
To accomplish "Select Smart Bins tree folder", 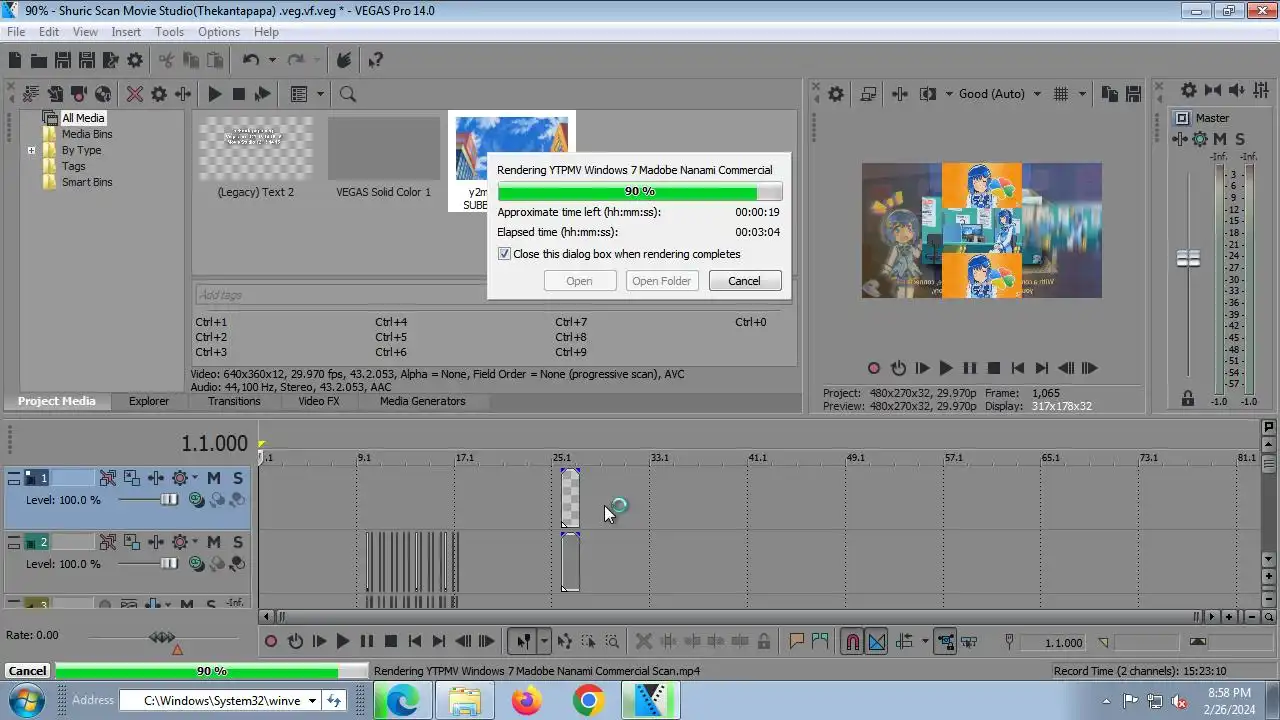I will (x=87, y=182).
